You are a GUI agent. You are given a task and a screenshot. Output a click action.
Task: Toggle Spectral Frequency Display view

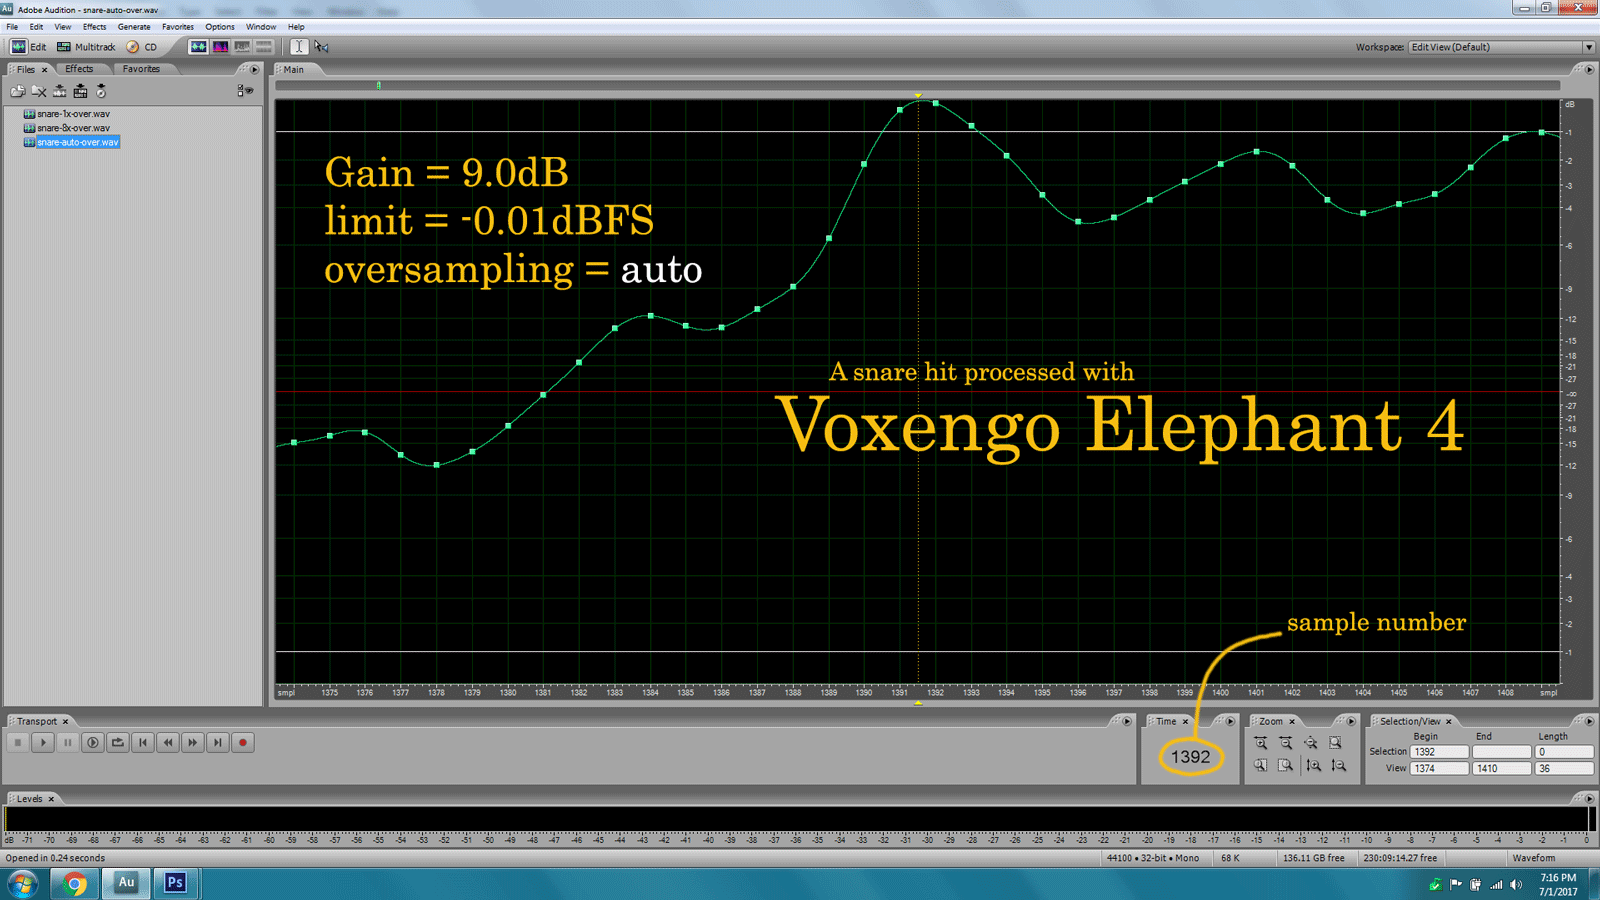(220, 47)
